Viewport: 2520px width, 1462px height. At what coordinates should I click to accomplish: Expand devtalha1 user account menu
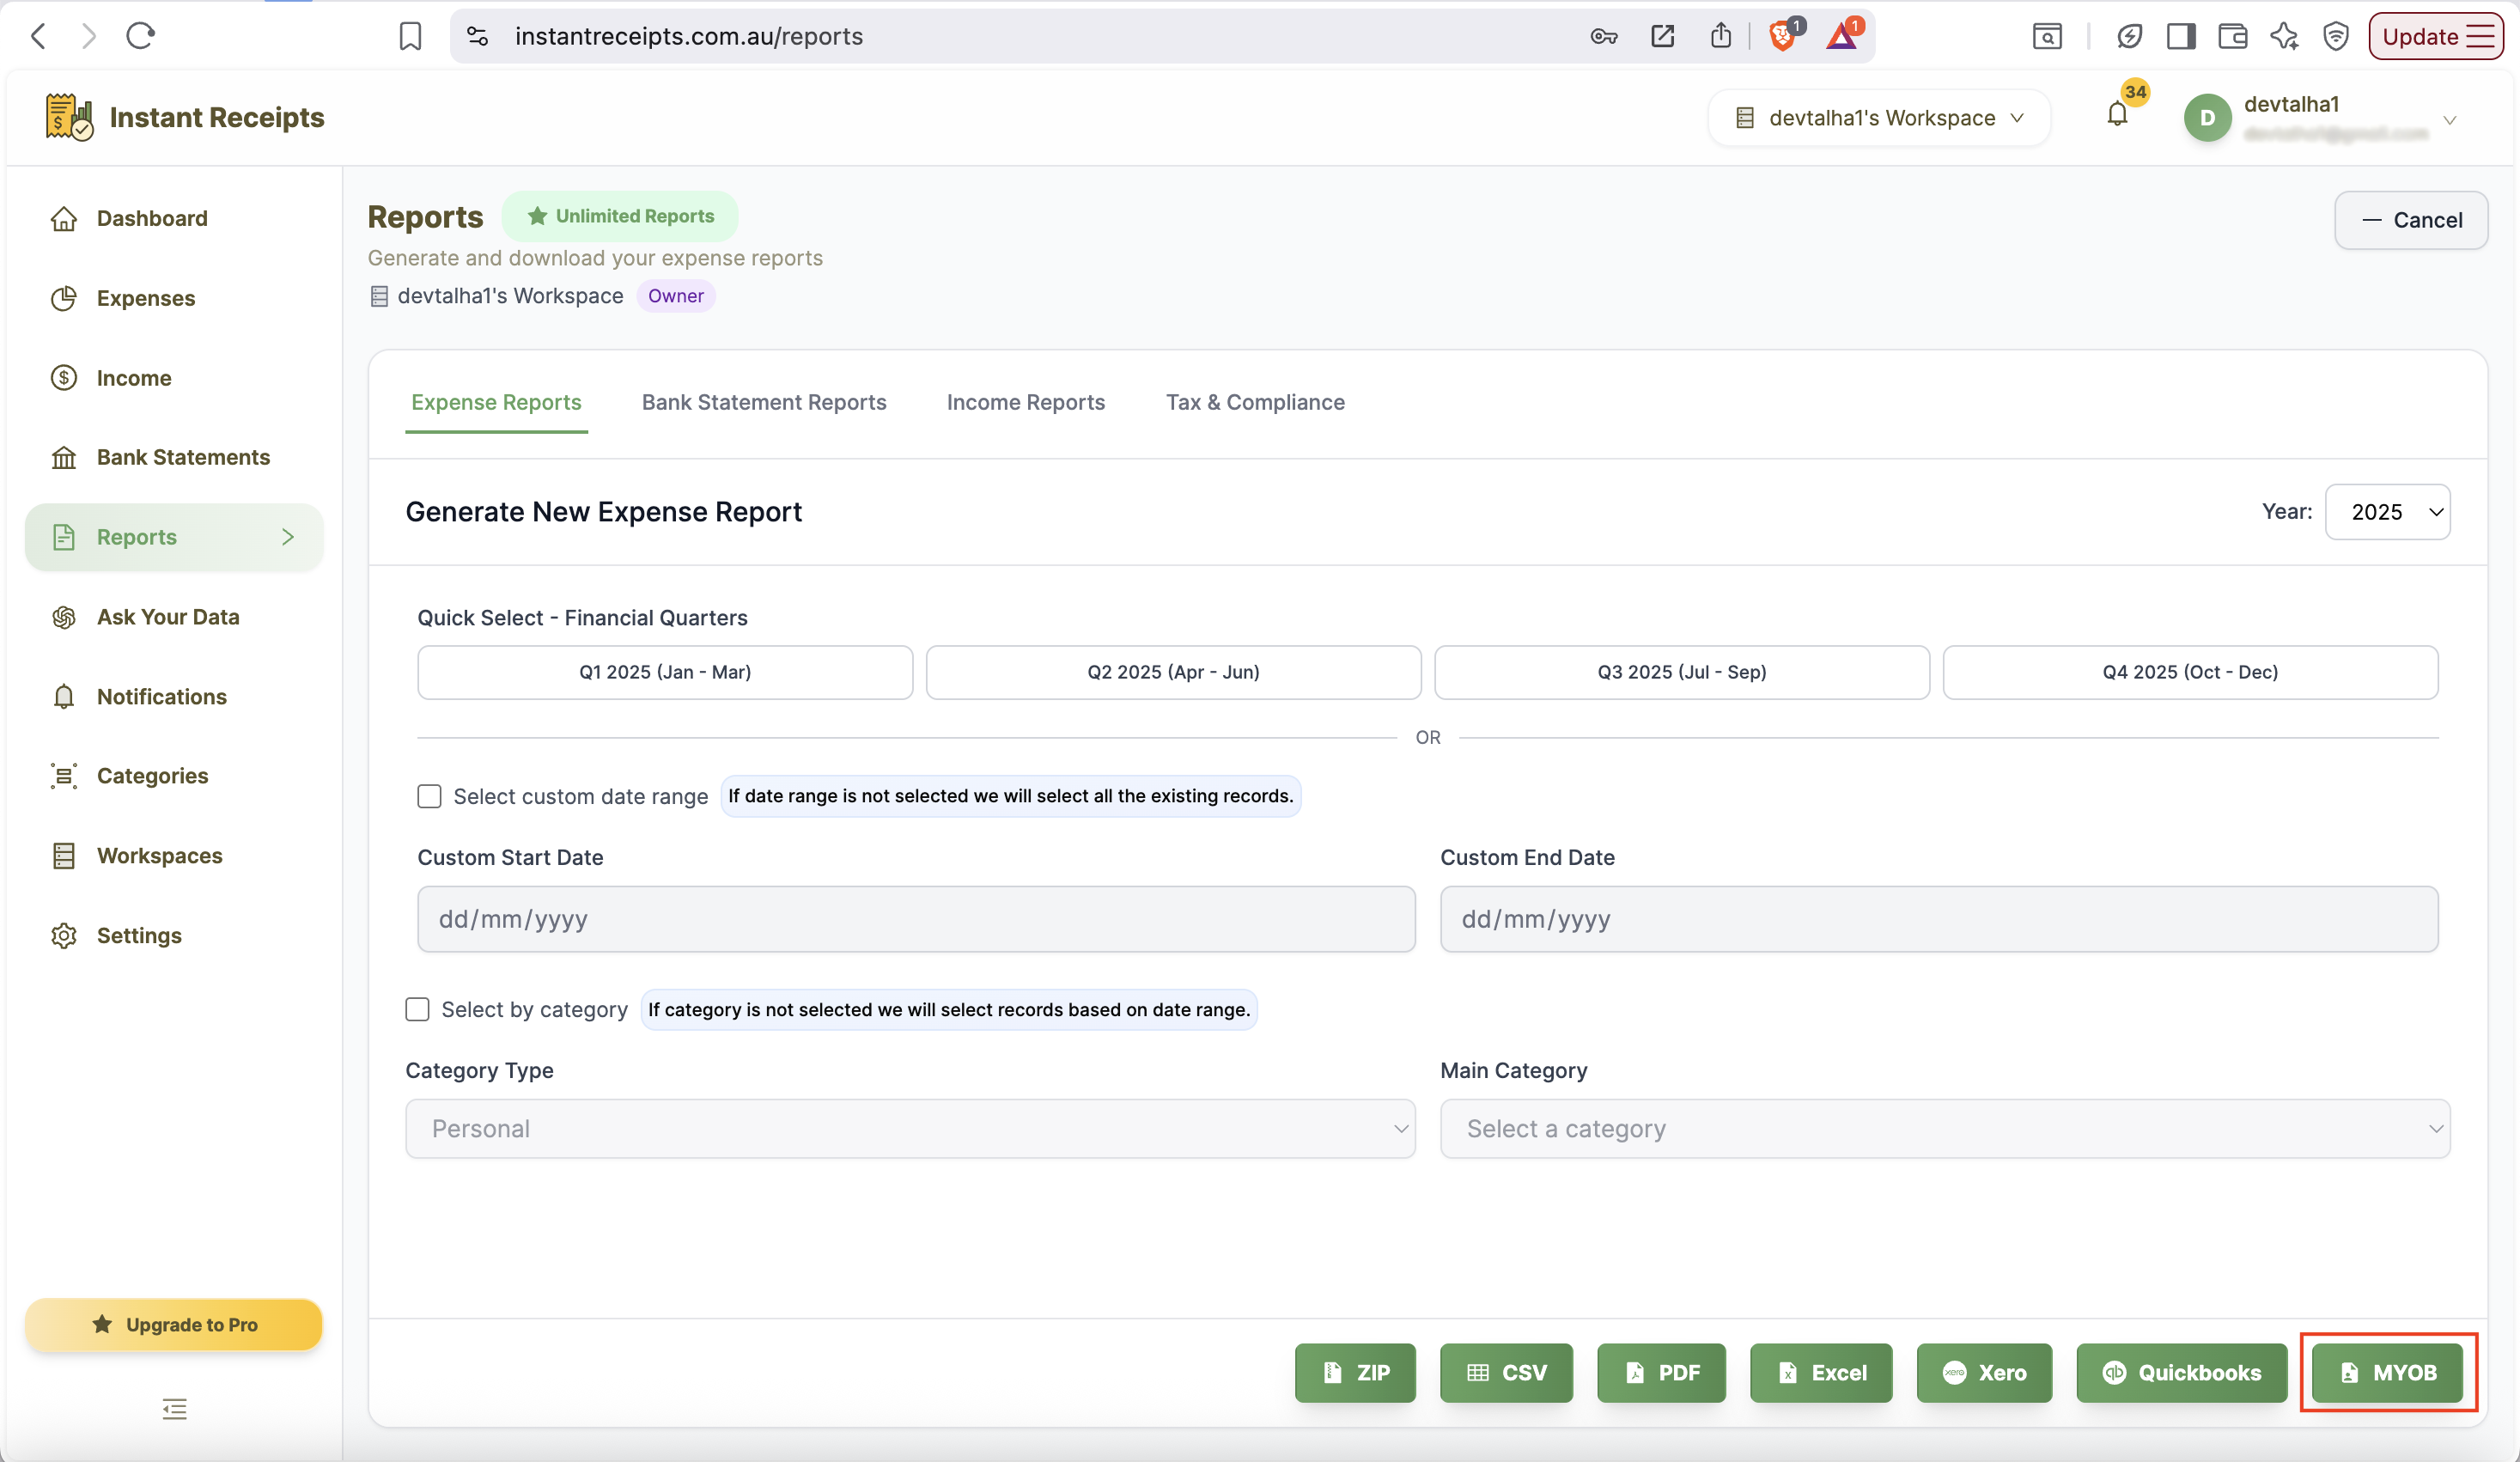pos(2449,120)
